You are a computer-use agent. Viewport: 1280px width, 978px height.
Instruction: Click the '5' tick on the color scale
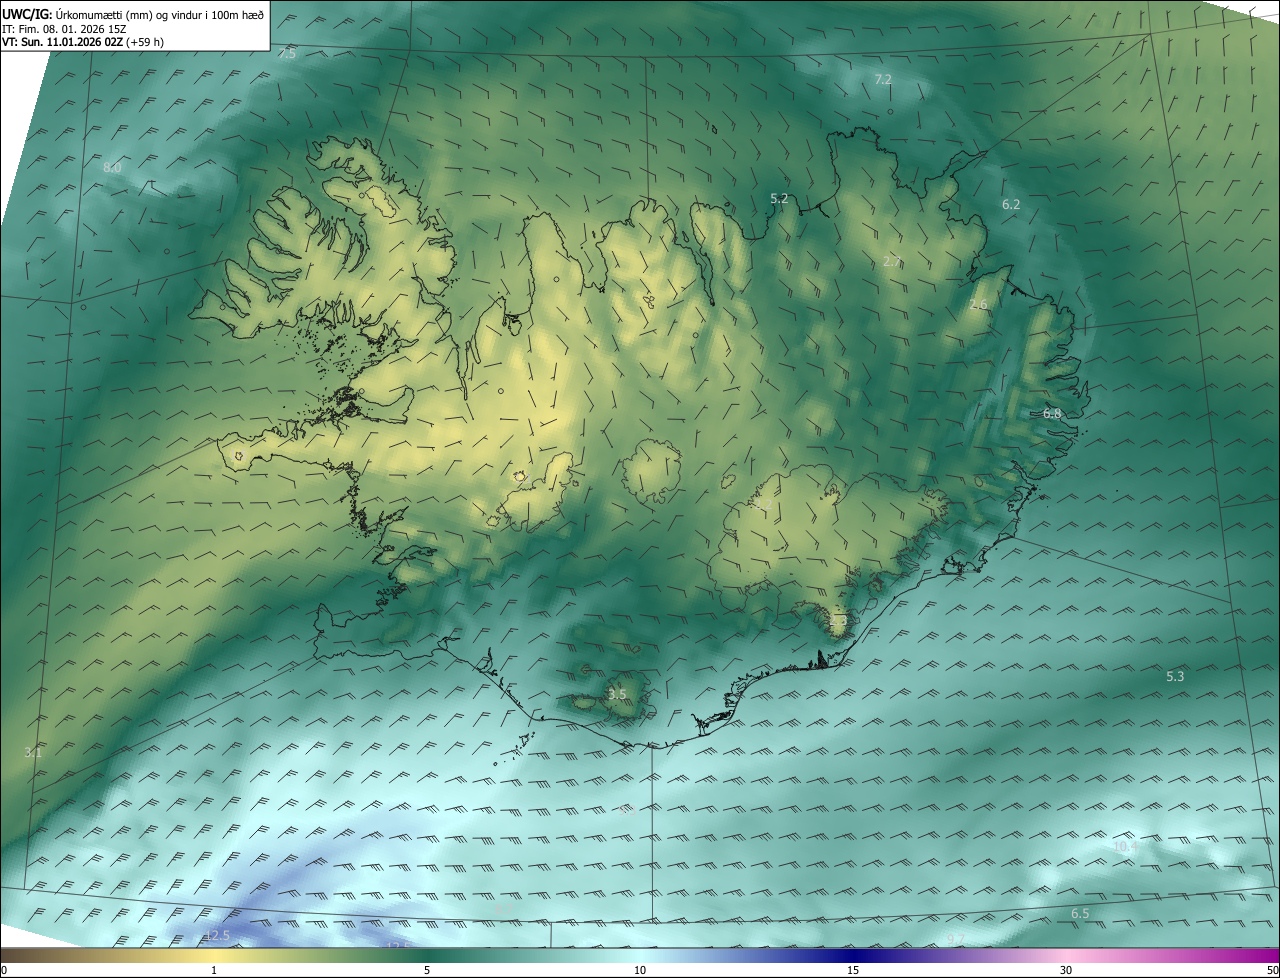tap(427, 970)
